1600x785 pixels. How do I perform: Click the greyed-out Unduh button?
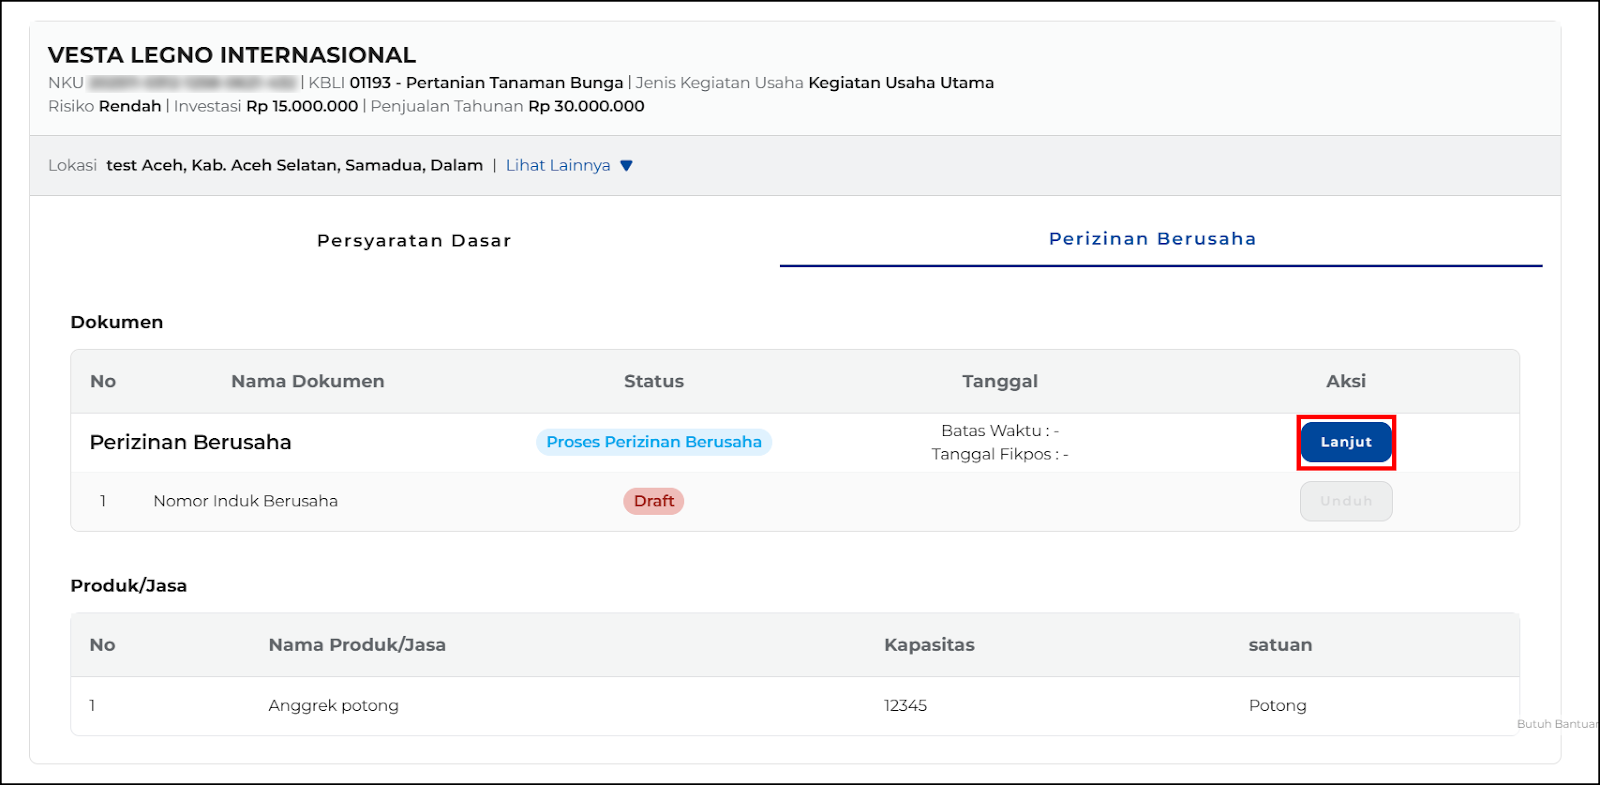coord(1345,501)
